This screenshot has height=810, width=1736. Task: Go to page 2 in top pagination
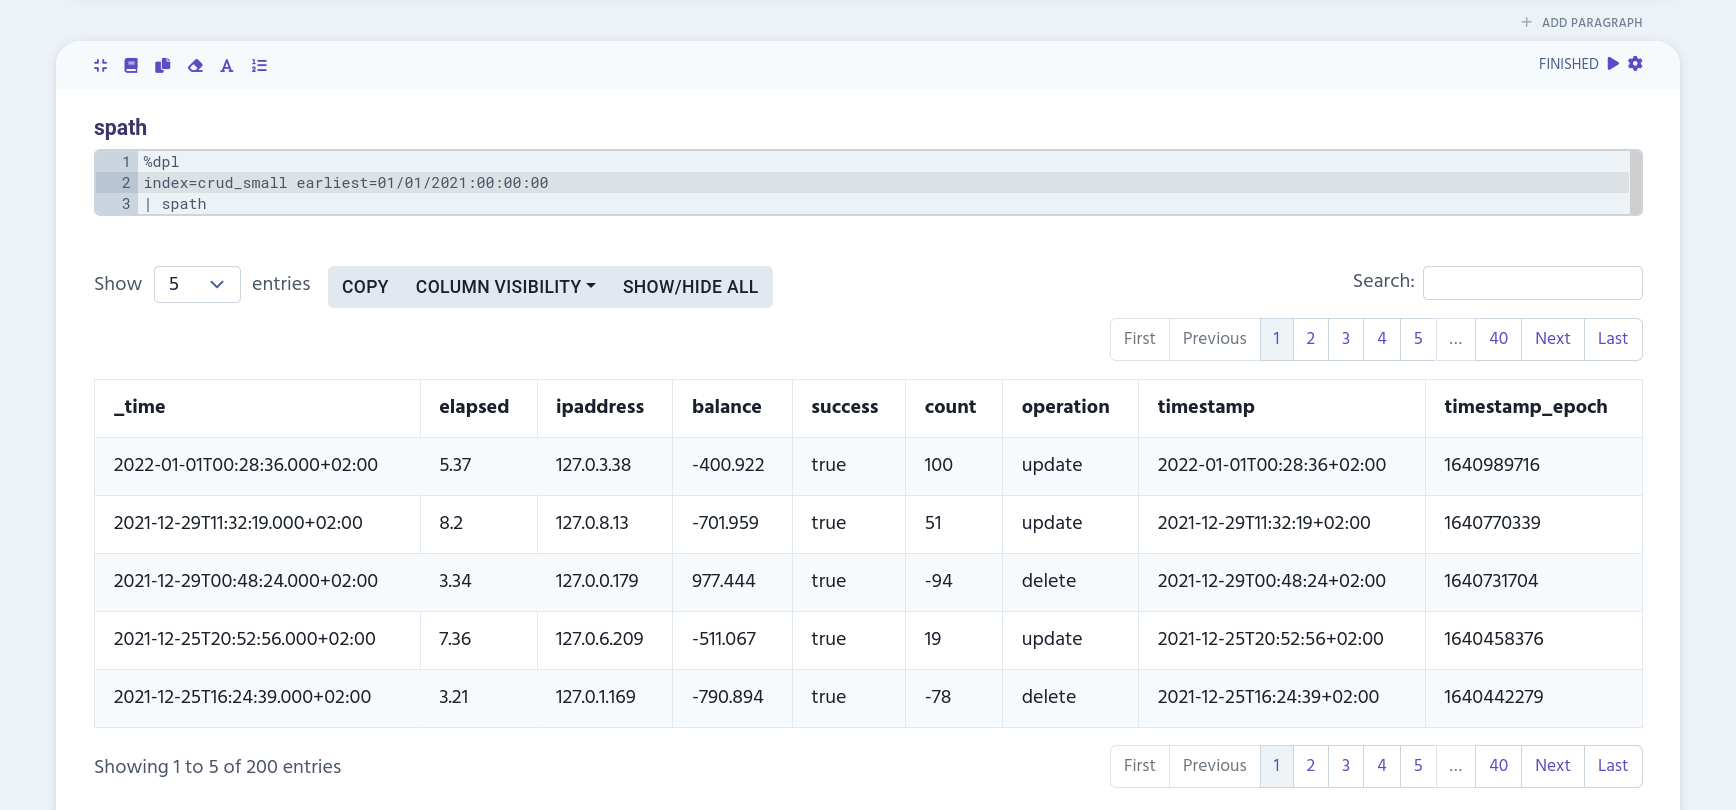point(1311,339)
